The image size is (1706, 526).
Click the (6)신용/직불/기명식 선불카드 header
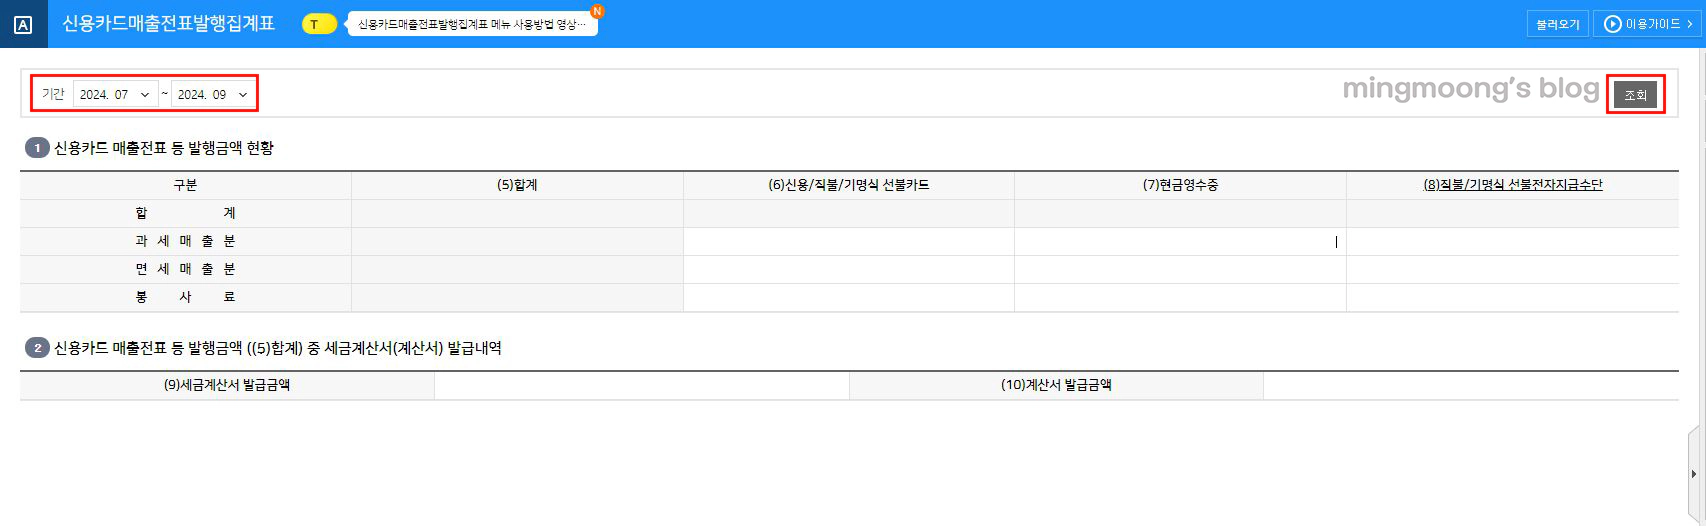click(849, 185)
